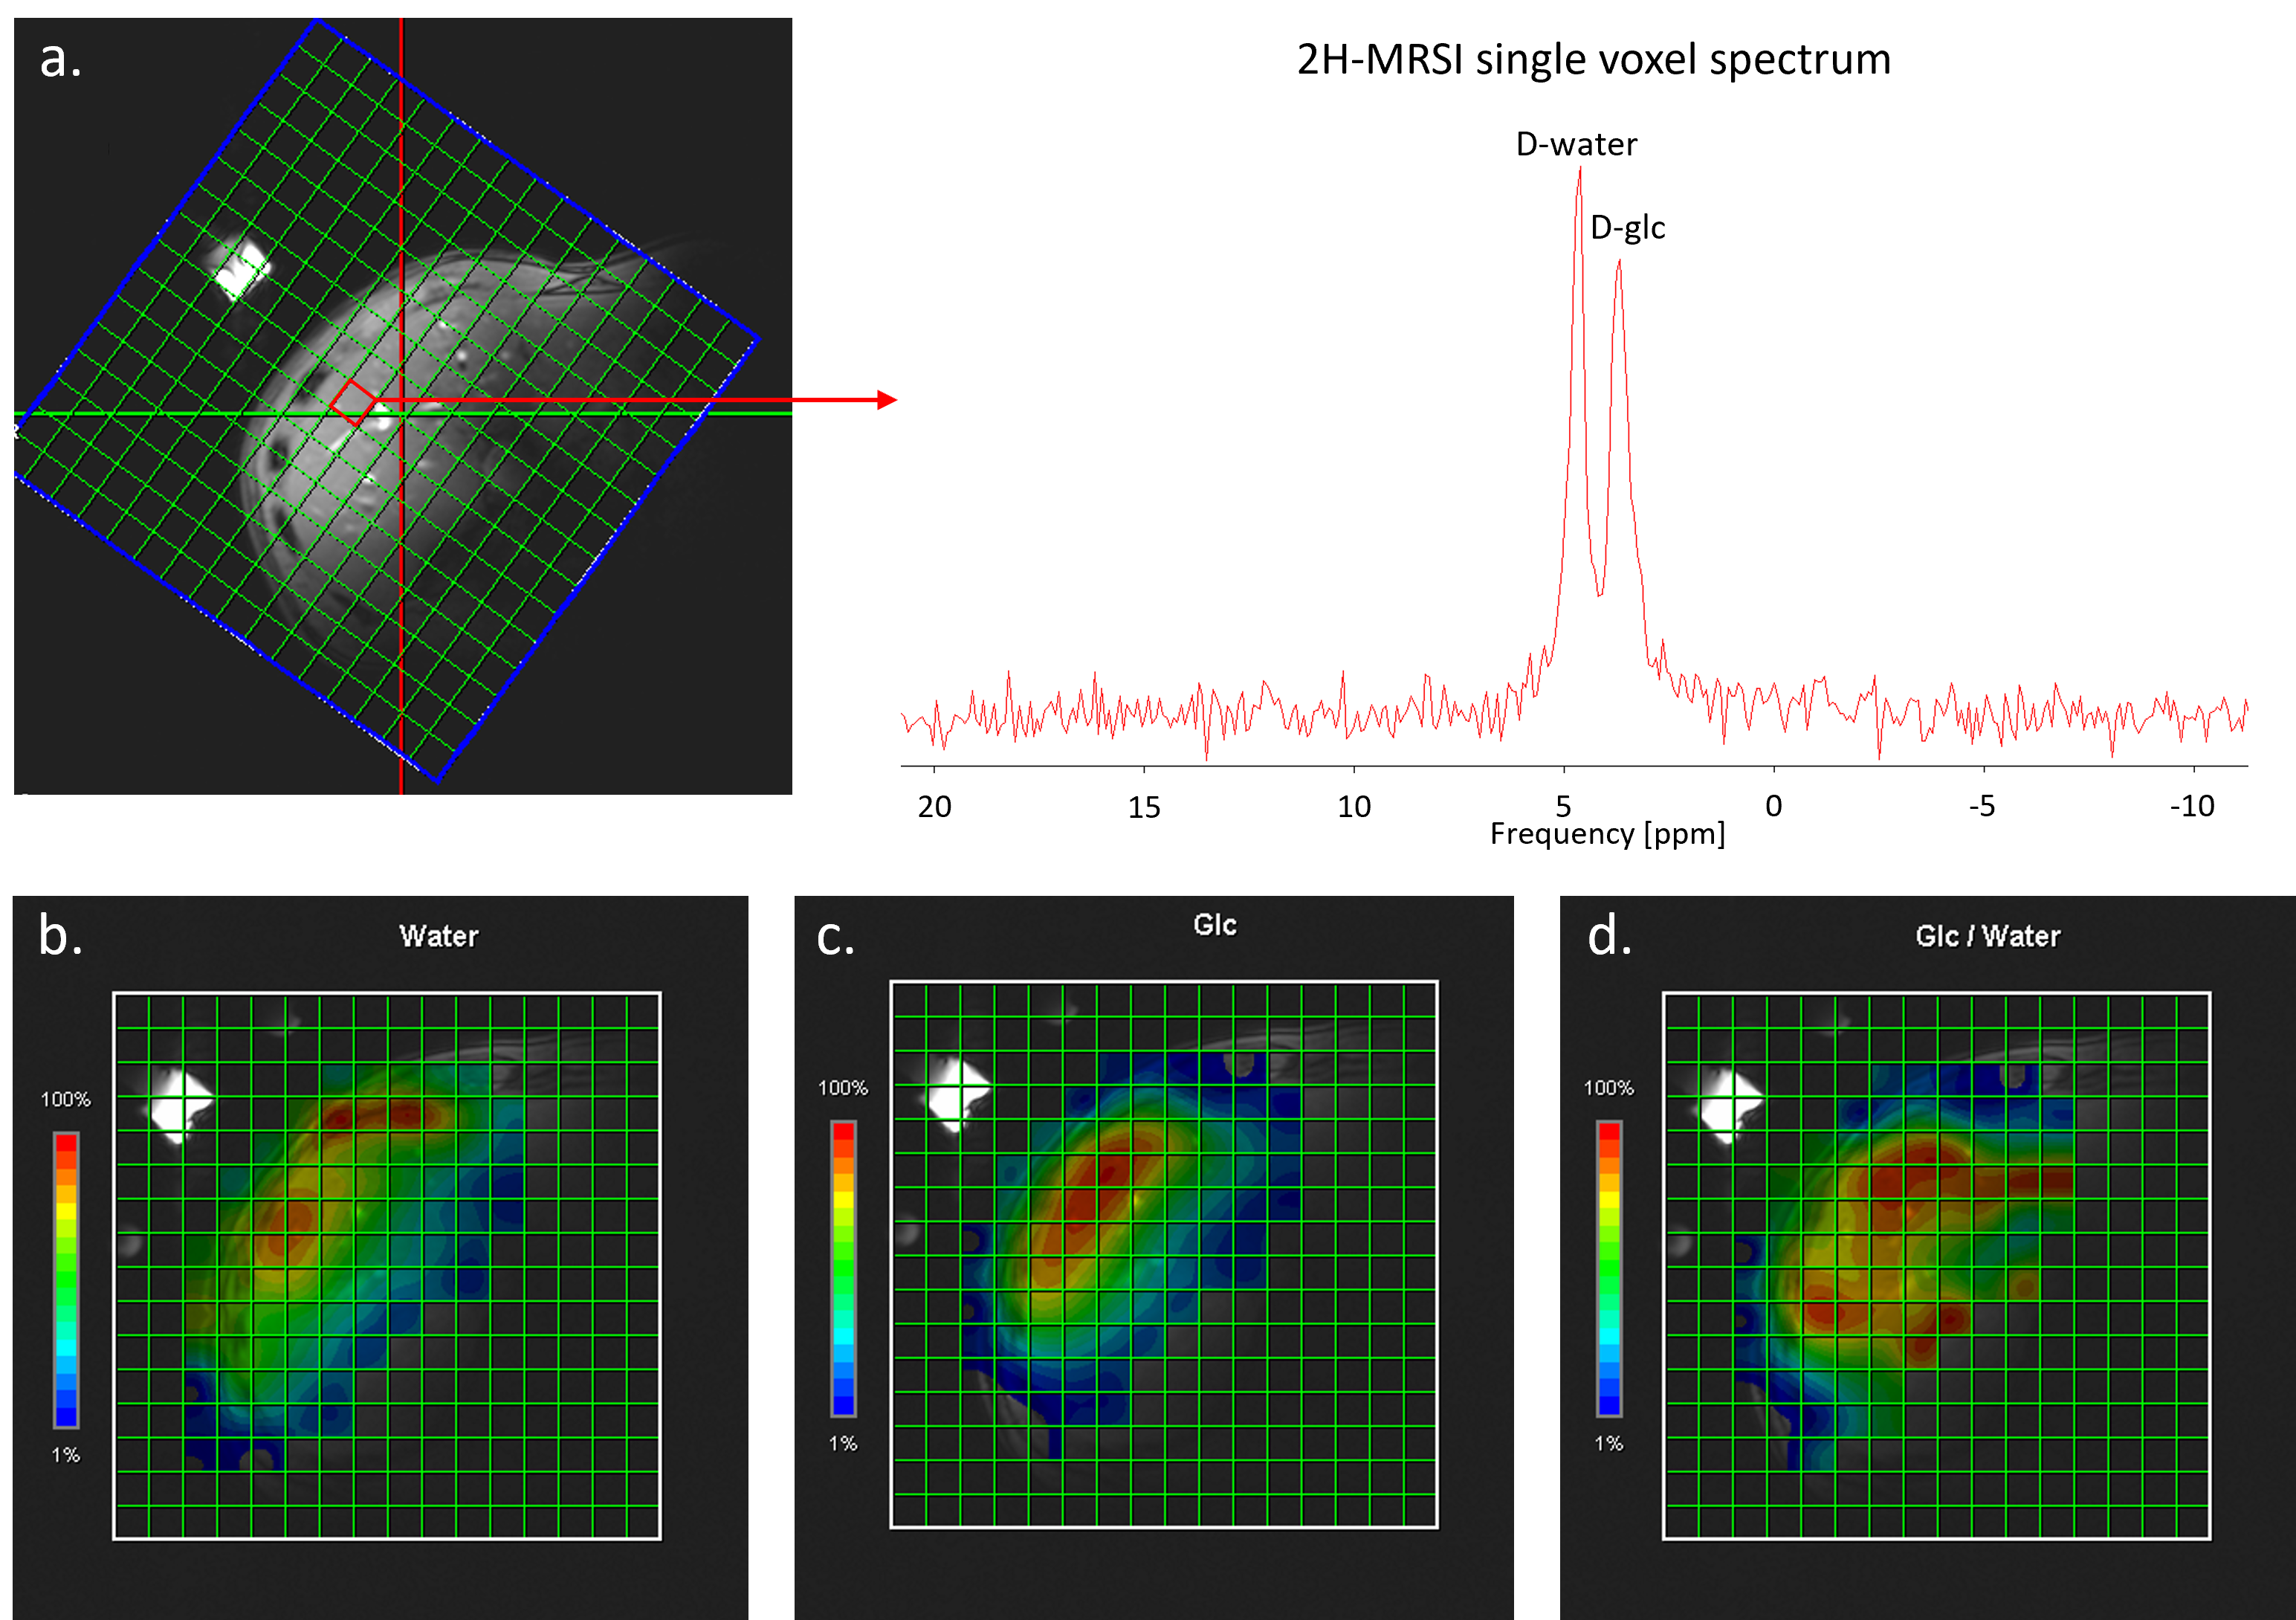
Task: Click the 0 tick label on the frequency axis
Action: (x=1773, y=806)
